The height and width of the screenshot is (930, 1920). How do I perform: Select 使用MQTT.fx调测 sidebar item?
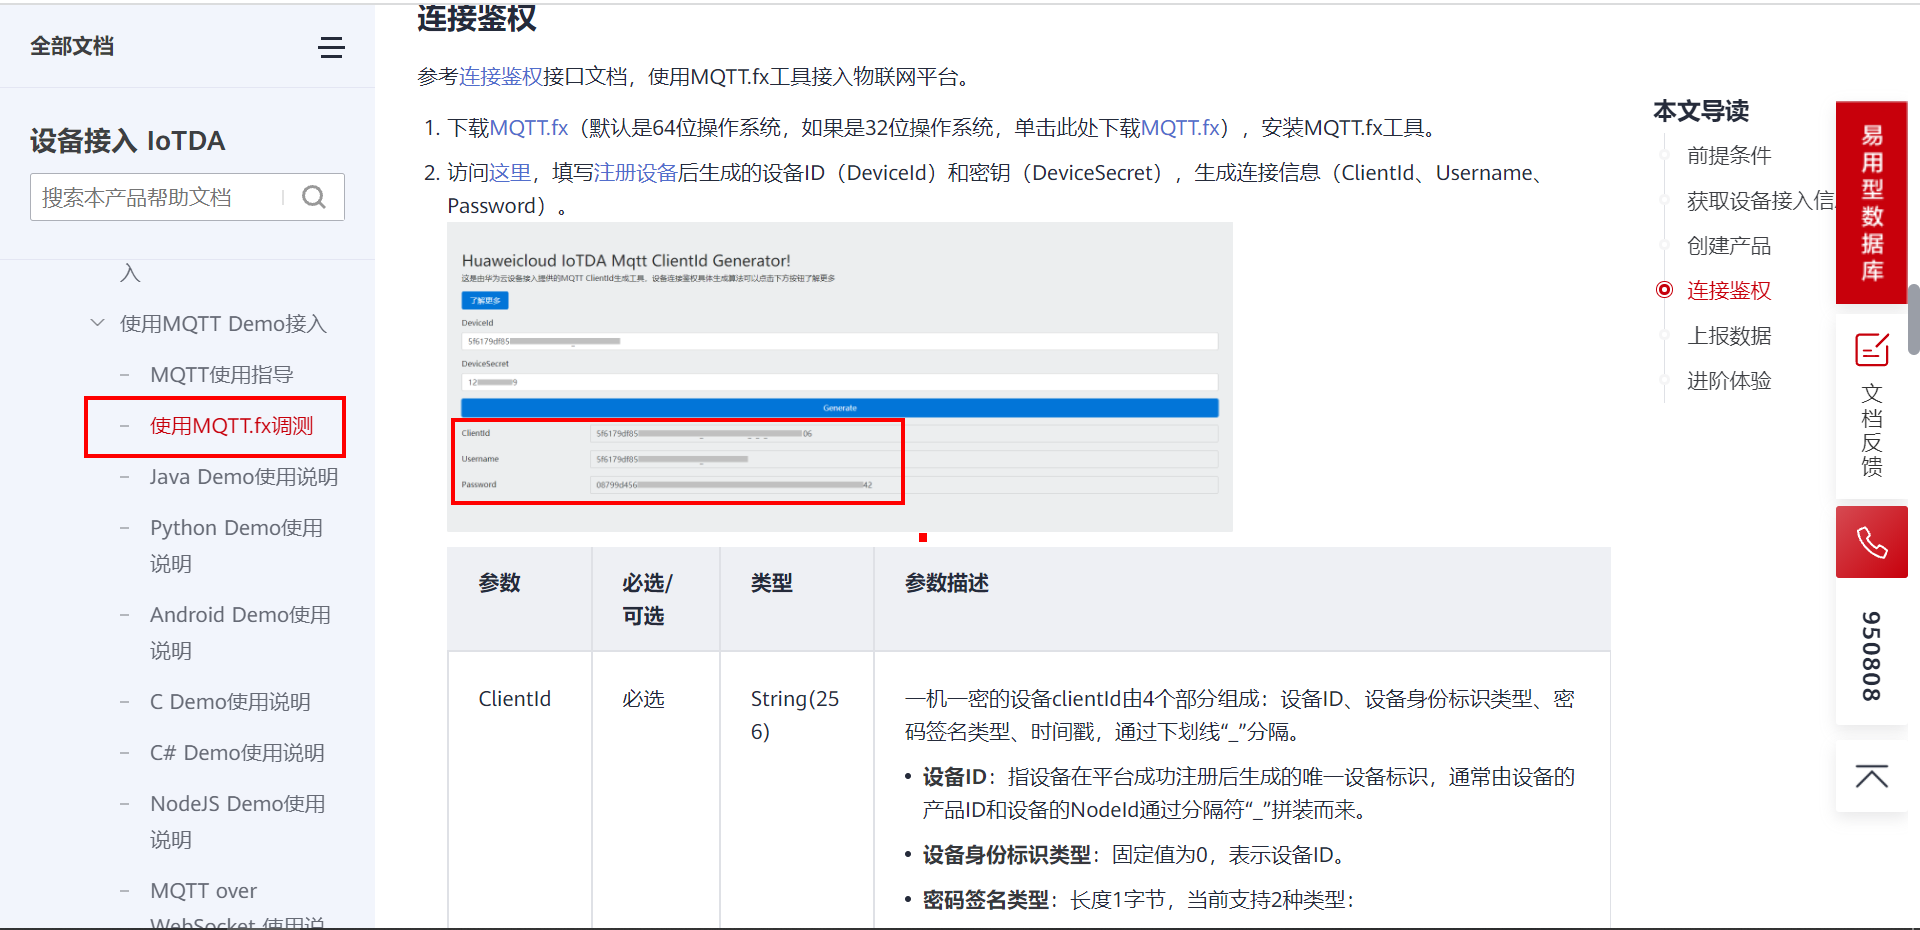pos(231,426)
